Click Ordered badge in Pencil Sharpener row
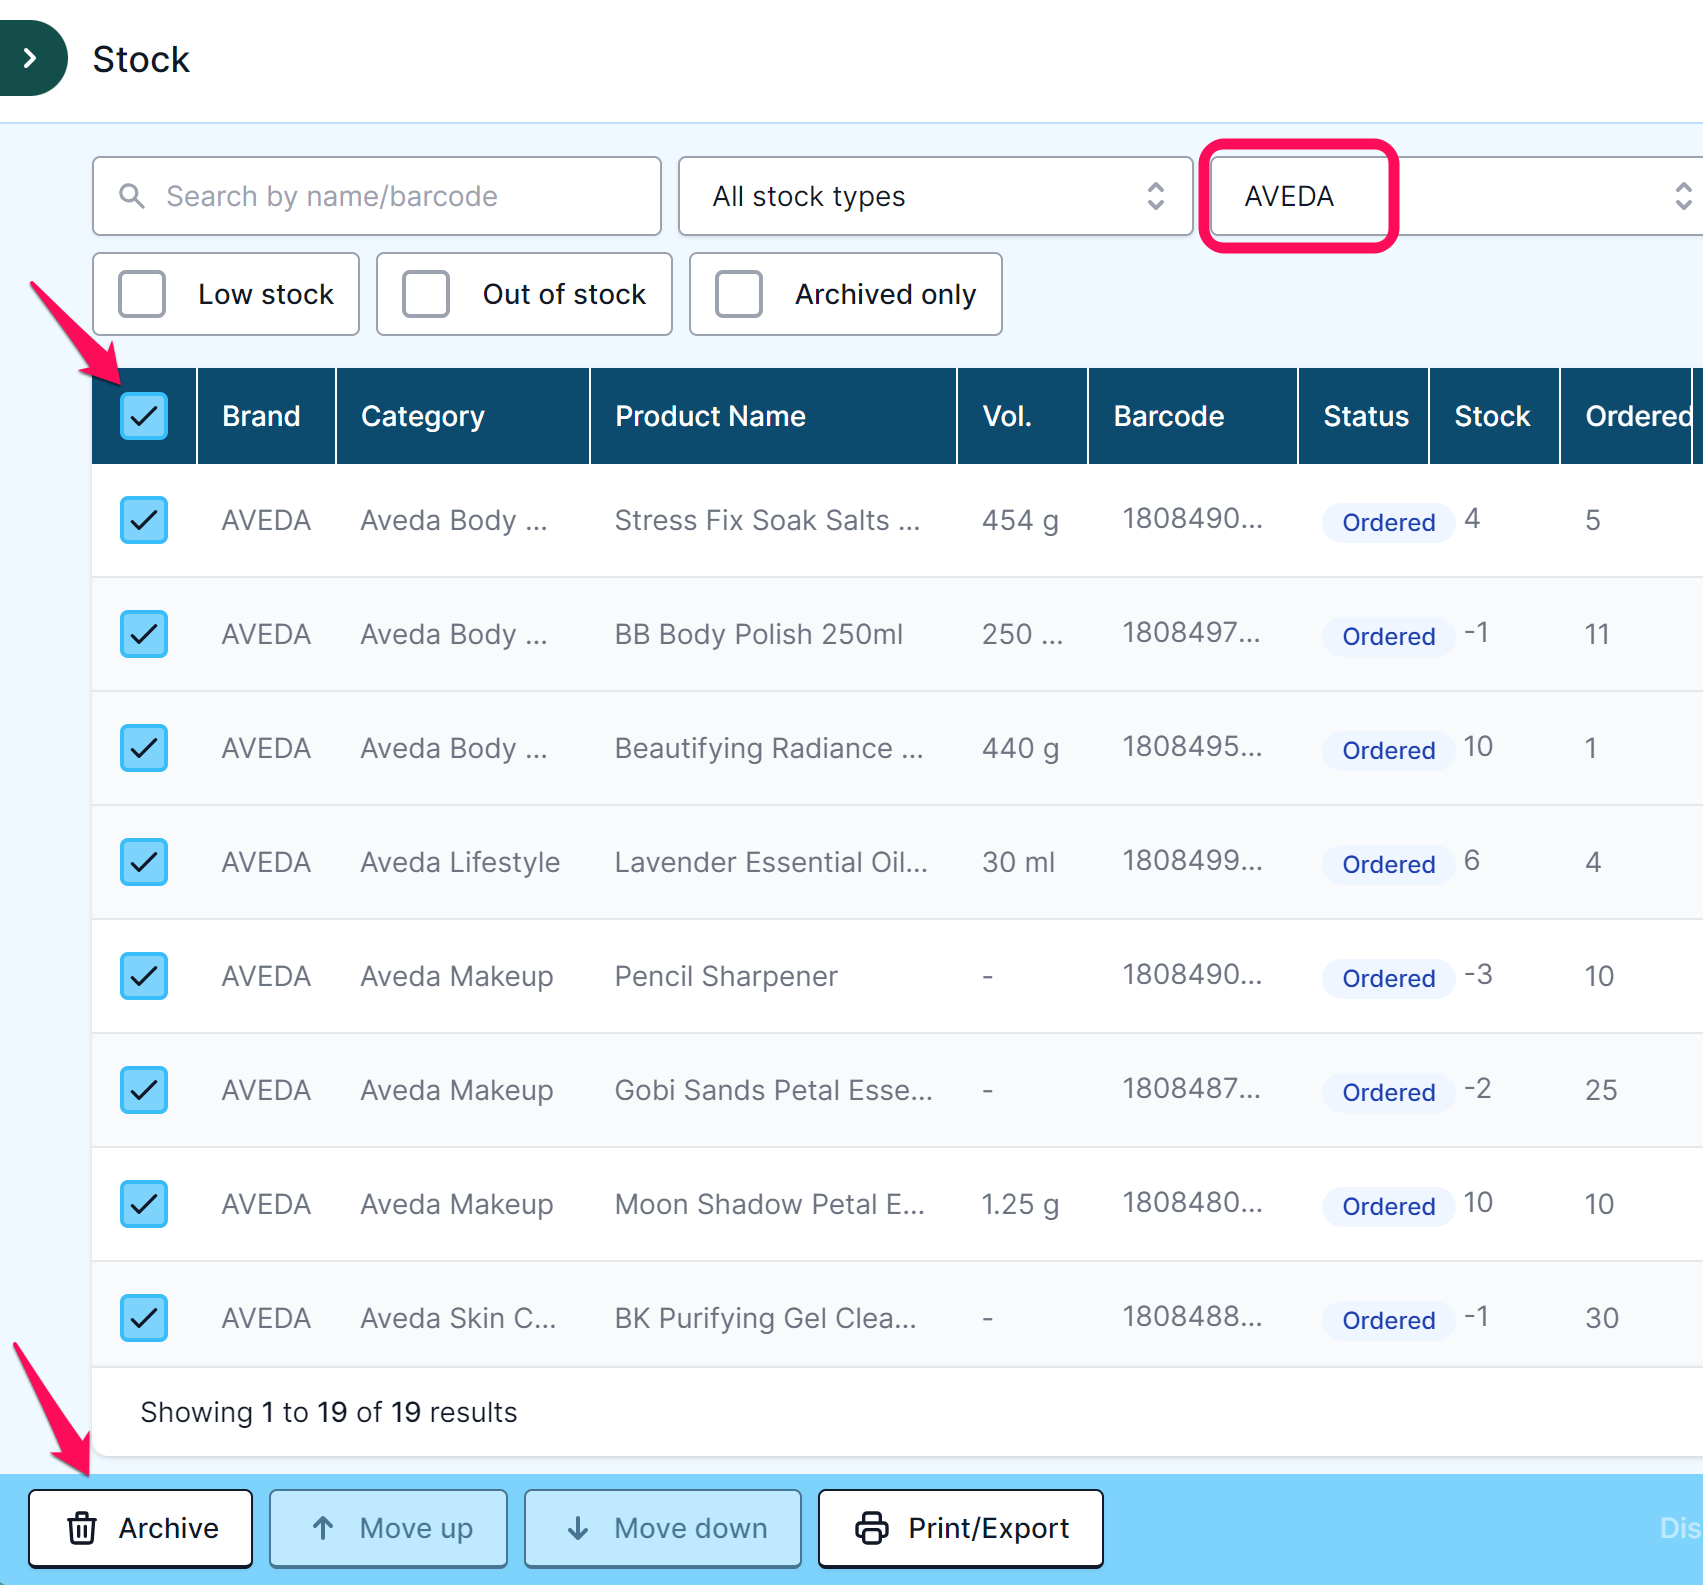Viewport: 1703px width, 1585px height. tap(1388, 978)
